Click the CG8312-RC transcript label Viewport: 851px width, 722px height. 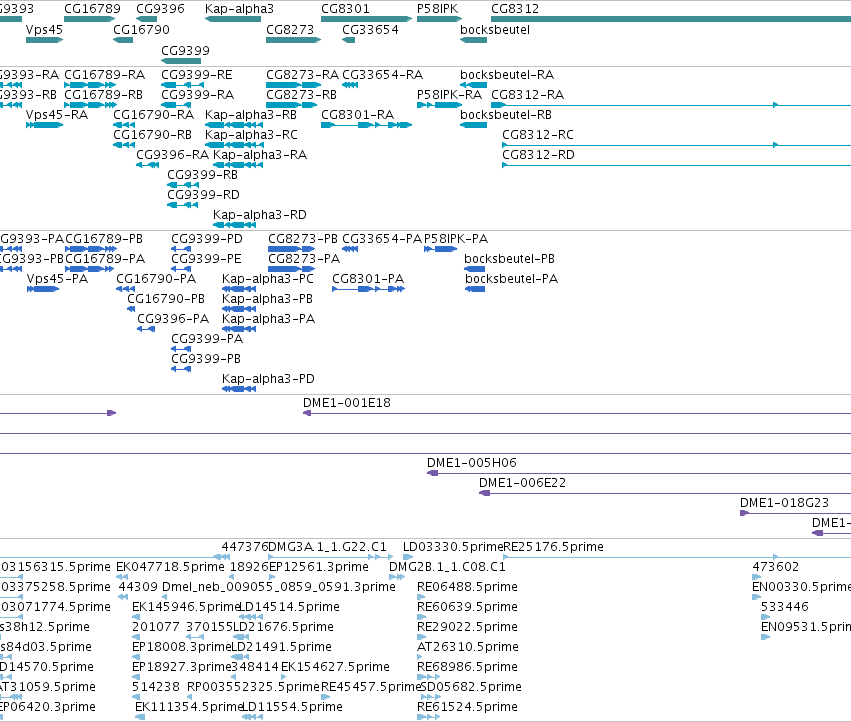[x=538, y=135]
